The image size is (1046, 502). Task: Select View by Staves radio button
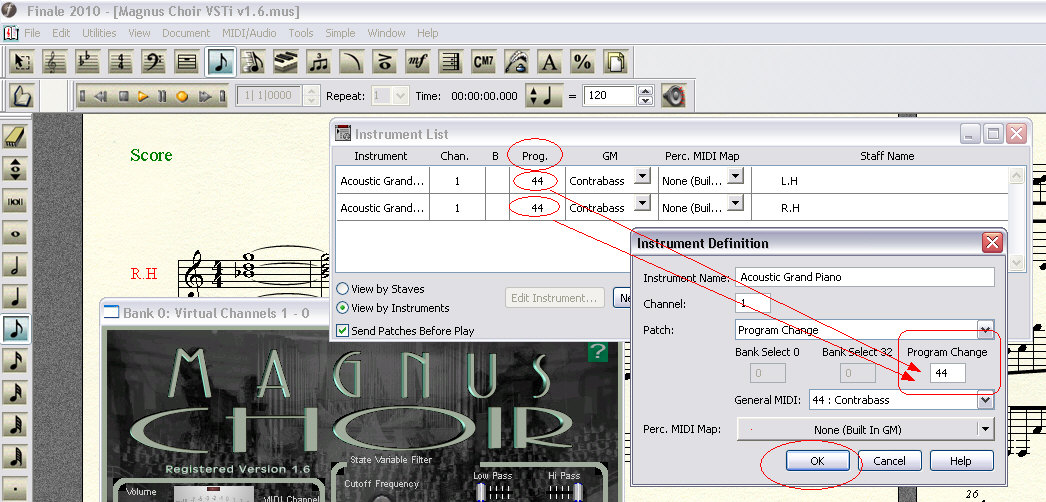point(342,289)
